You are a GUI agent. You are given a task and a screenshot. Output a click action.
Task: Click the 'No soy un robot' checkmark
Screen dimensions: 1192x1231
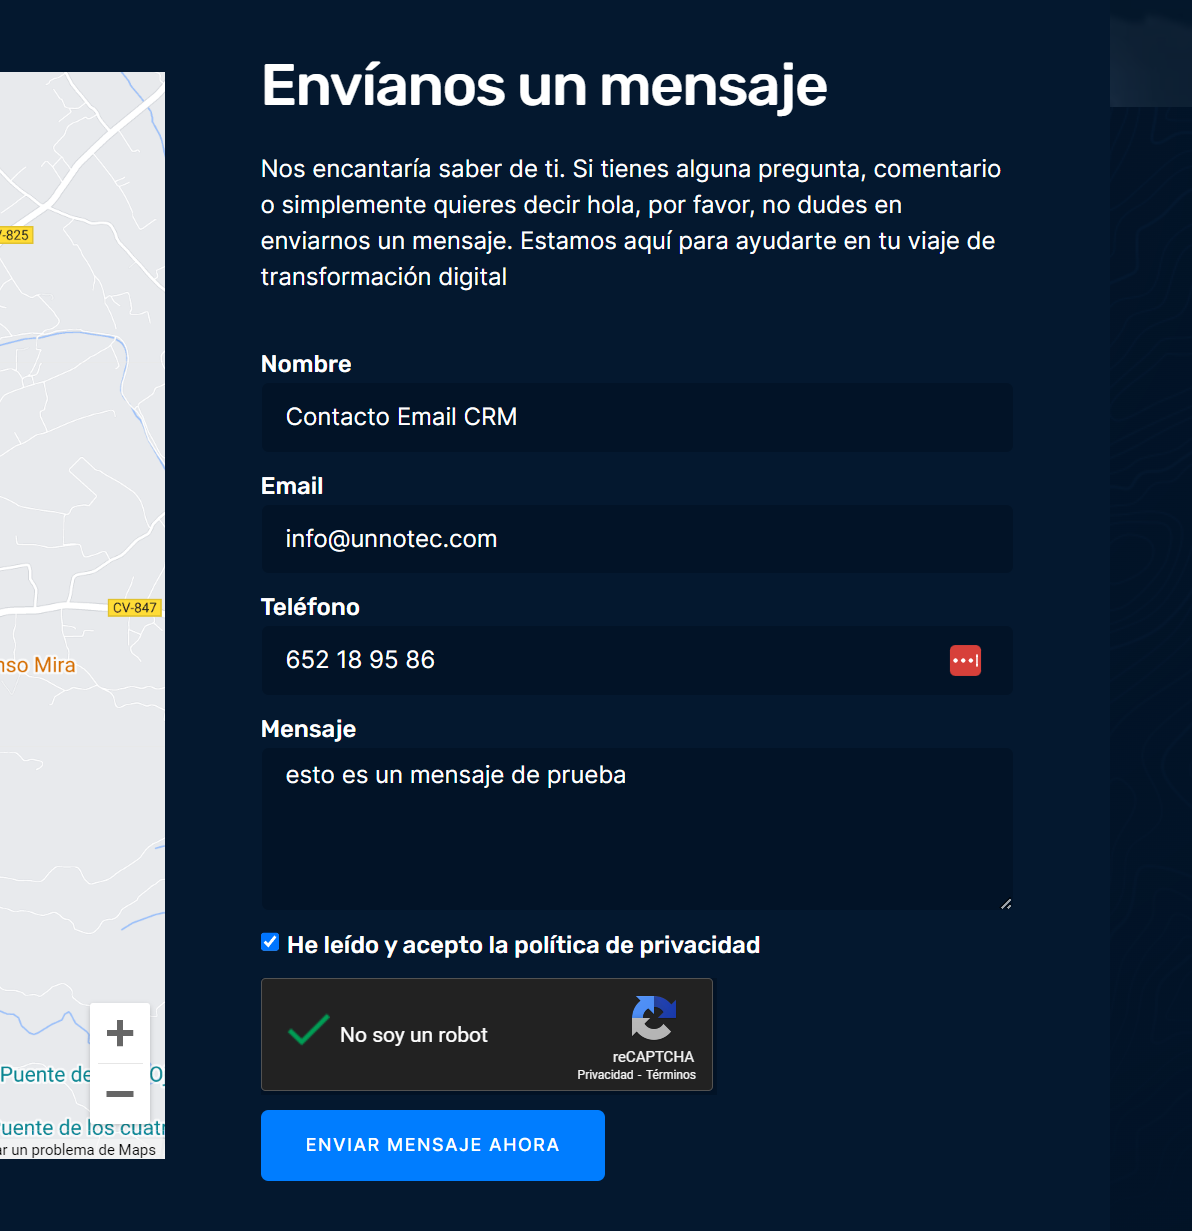tap(308, 1031)
